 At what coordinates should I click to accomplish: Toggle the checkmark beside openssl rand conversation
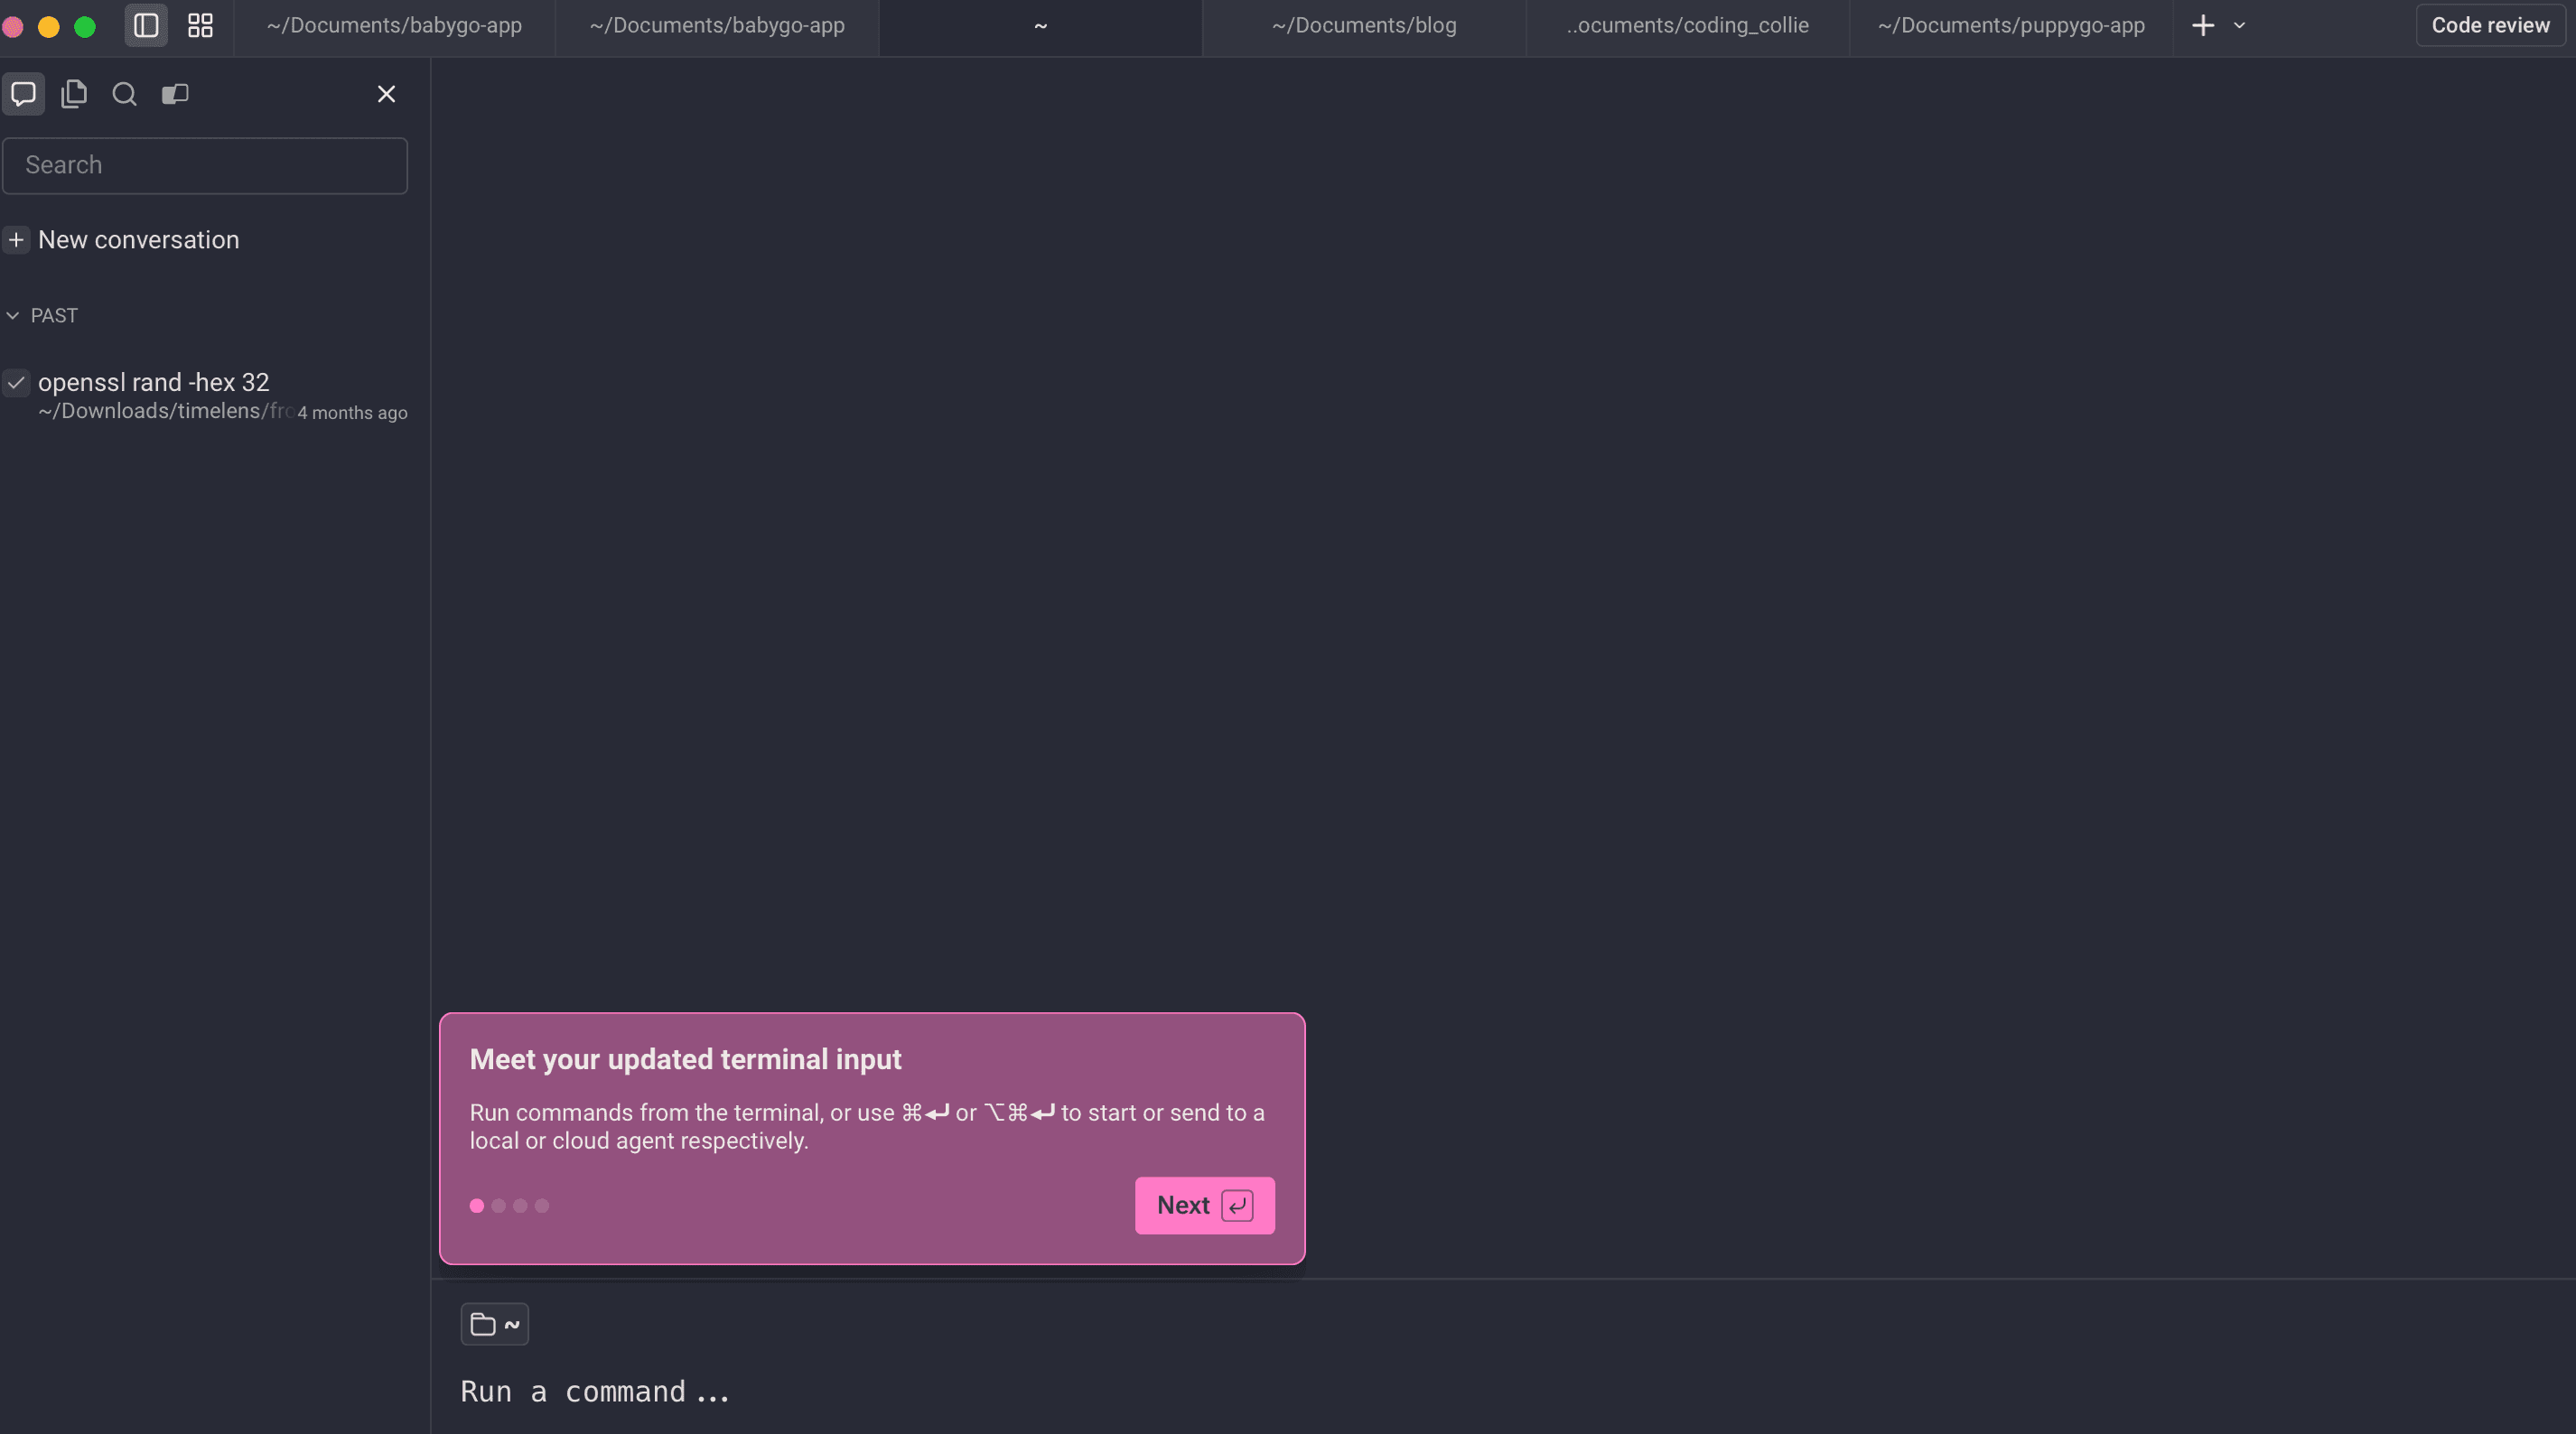pyautogui.click(x=16, y=382)
